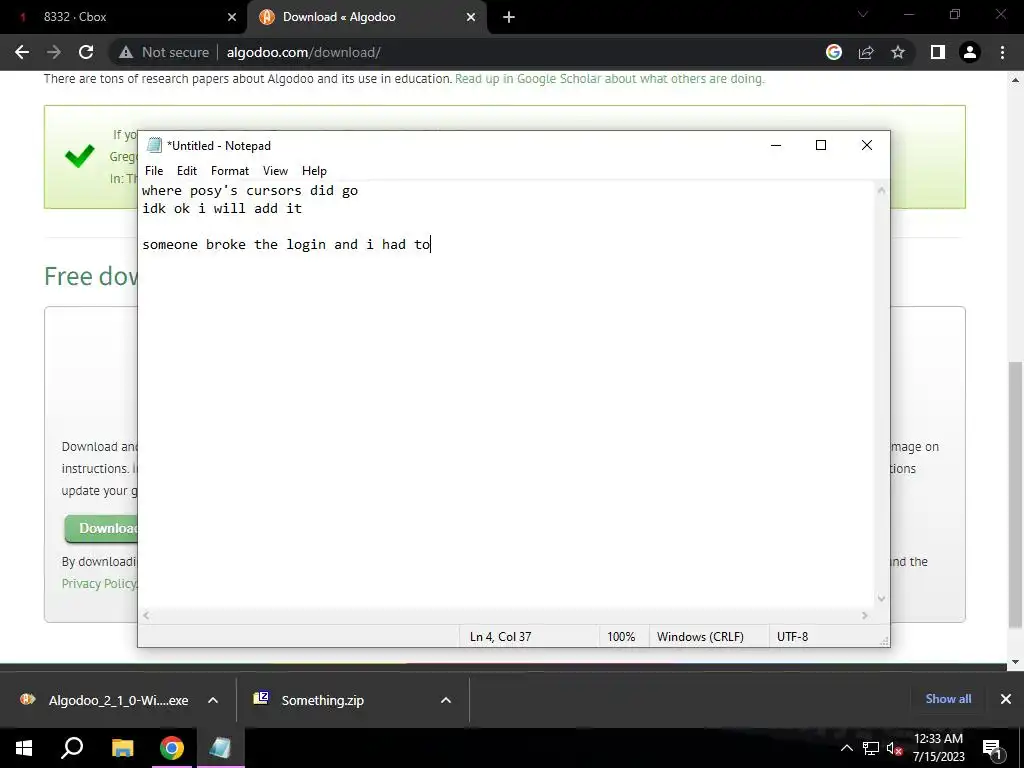Click Ln 4, Col 37 status text
The height and width of the screenshot is (768, 1024).
click(x=500, y=637)
